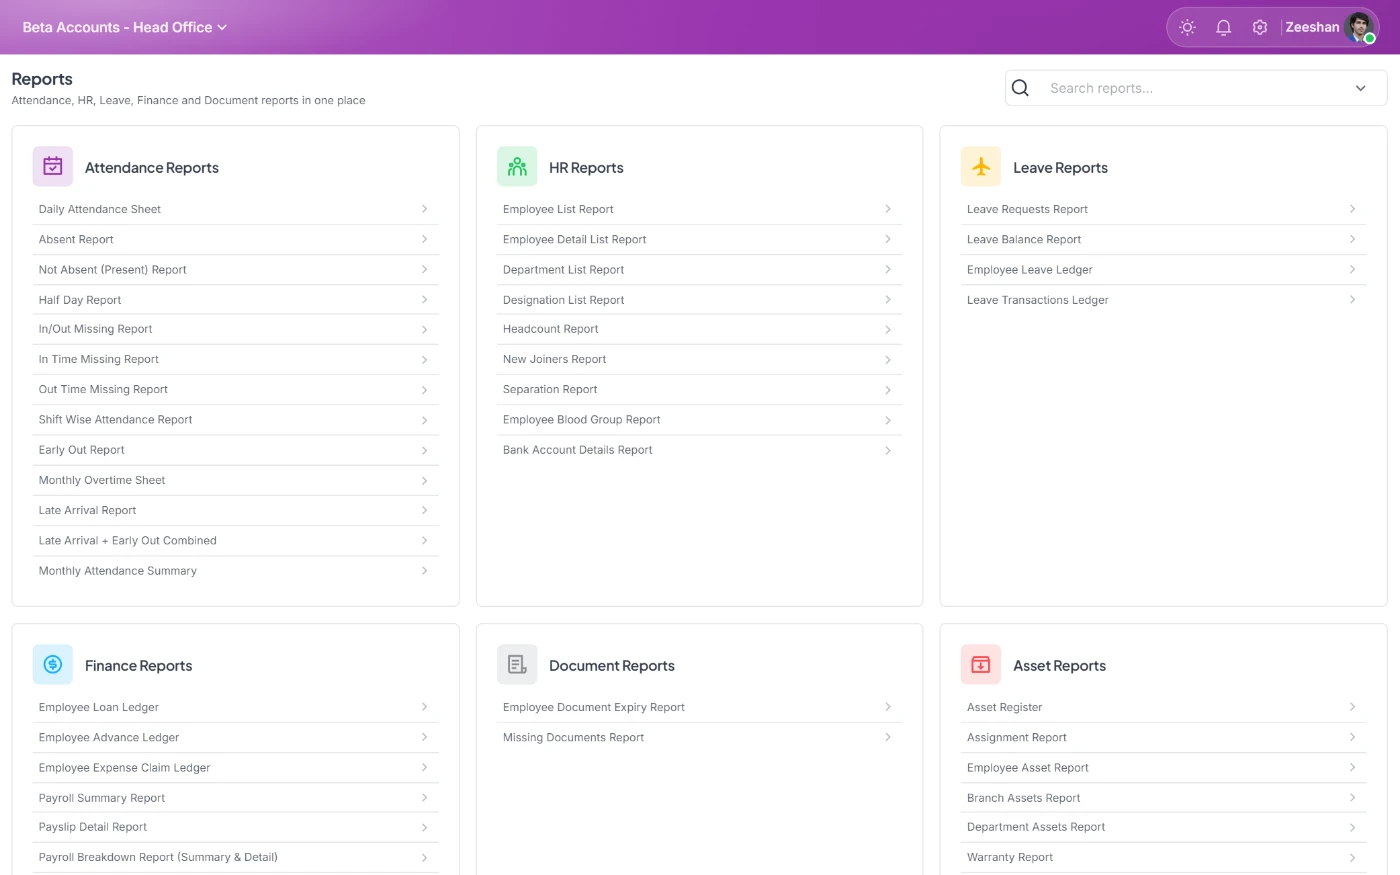Open the Beta Accounts - Head Office dropdown
This screenshot has width=1400, height=875.
125,27
